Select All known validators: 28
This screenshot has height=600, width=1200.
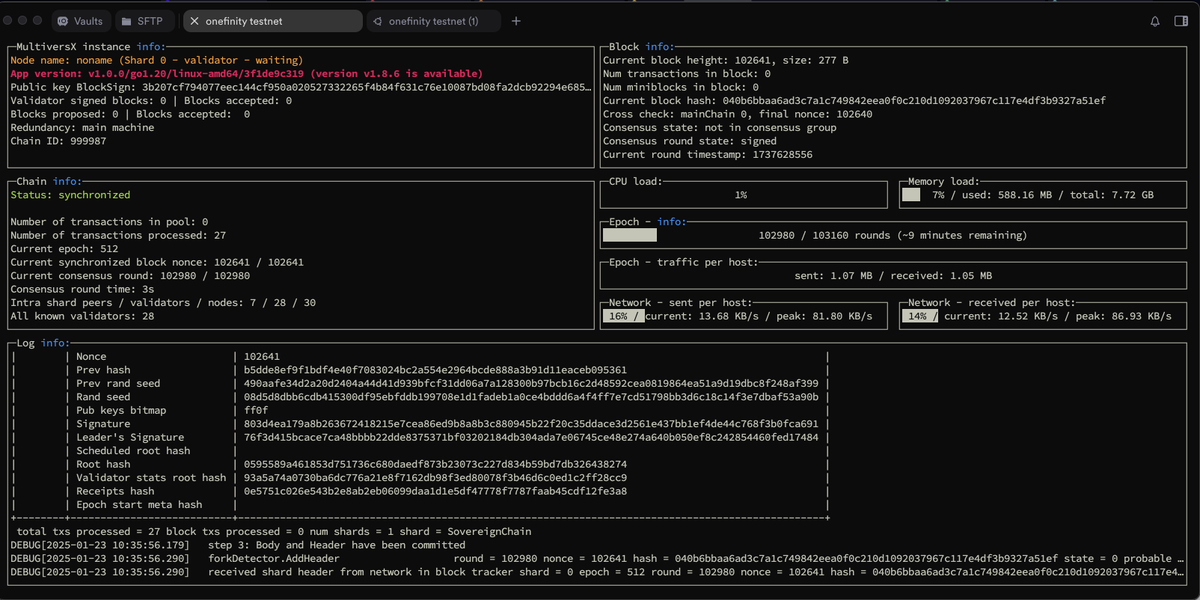click(x=82, y=316)
